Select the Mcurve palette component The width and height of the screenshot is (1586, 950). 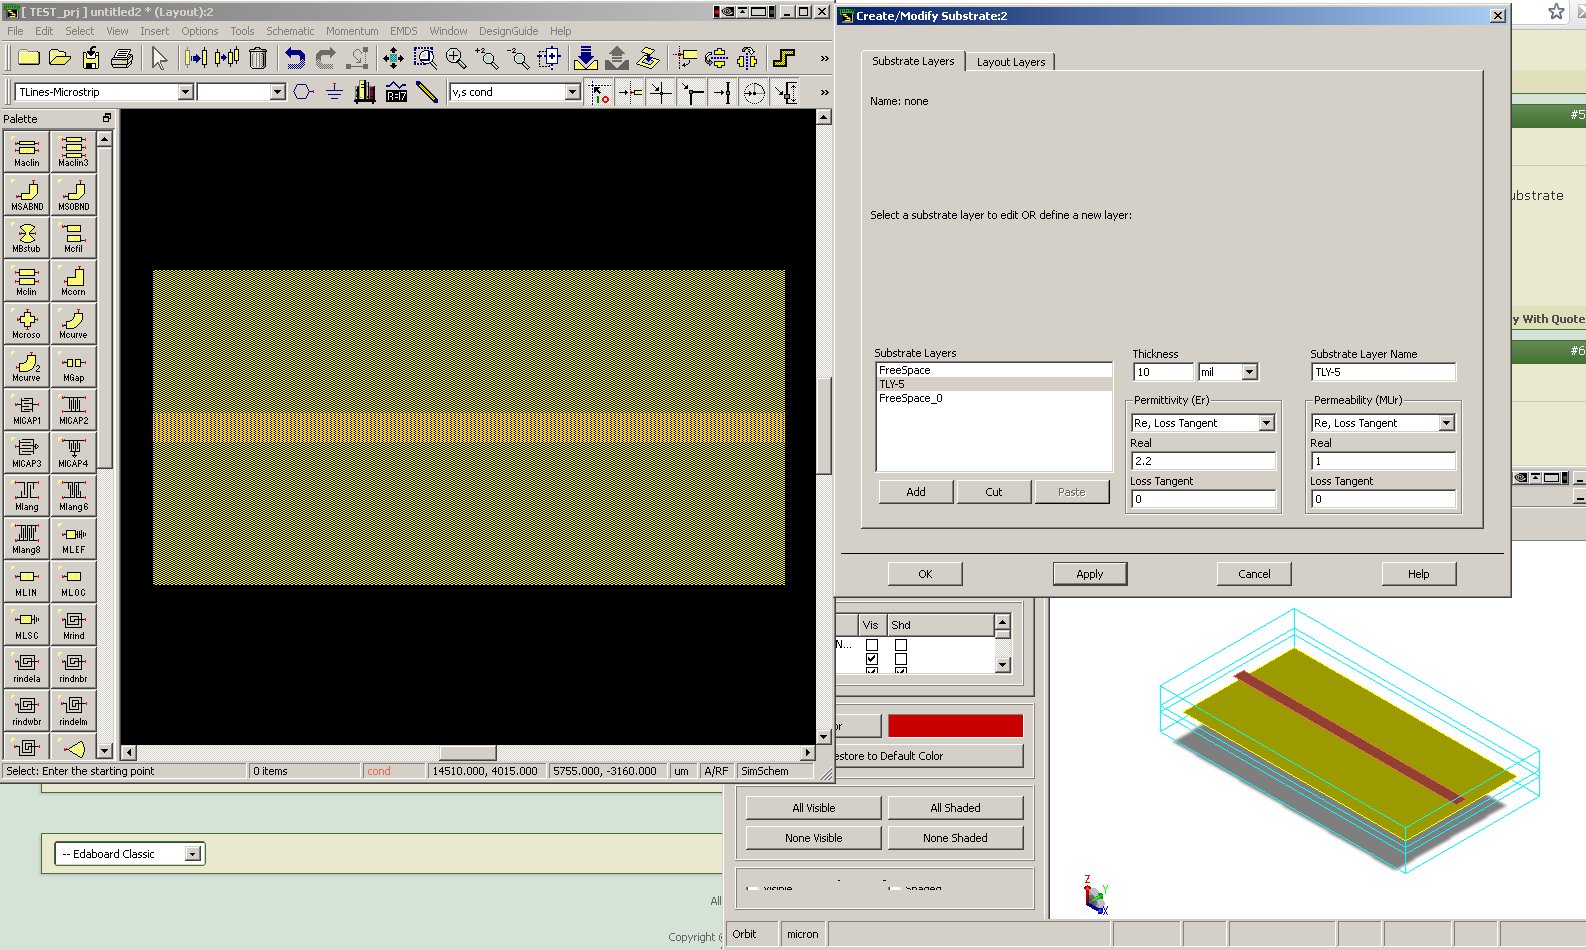[73, 323]
